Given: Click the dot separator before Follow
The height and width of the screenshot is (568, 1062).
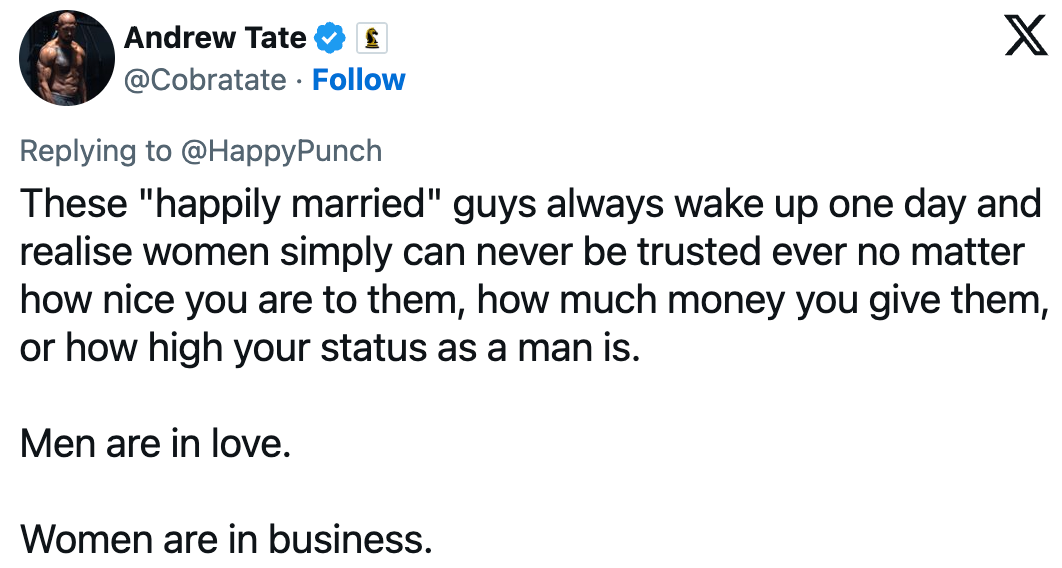Looking at the screenshot, I should click(299, 81).
